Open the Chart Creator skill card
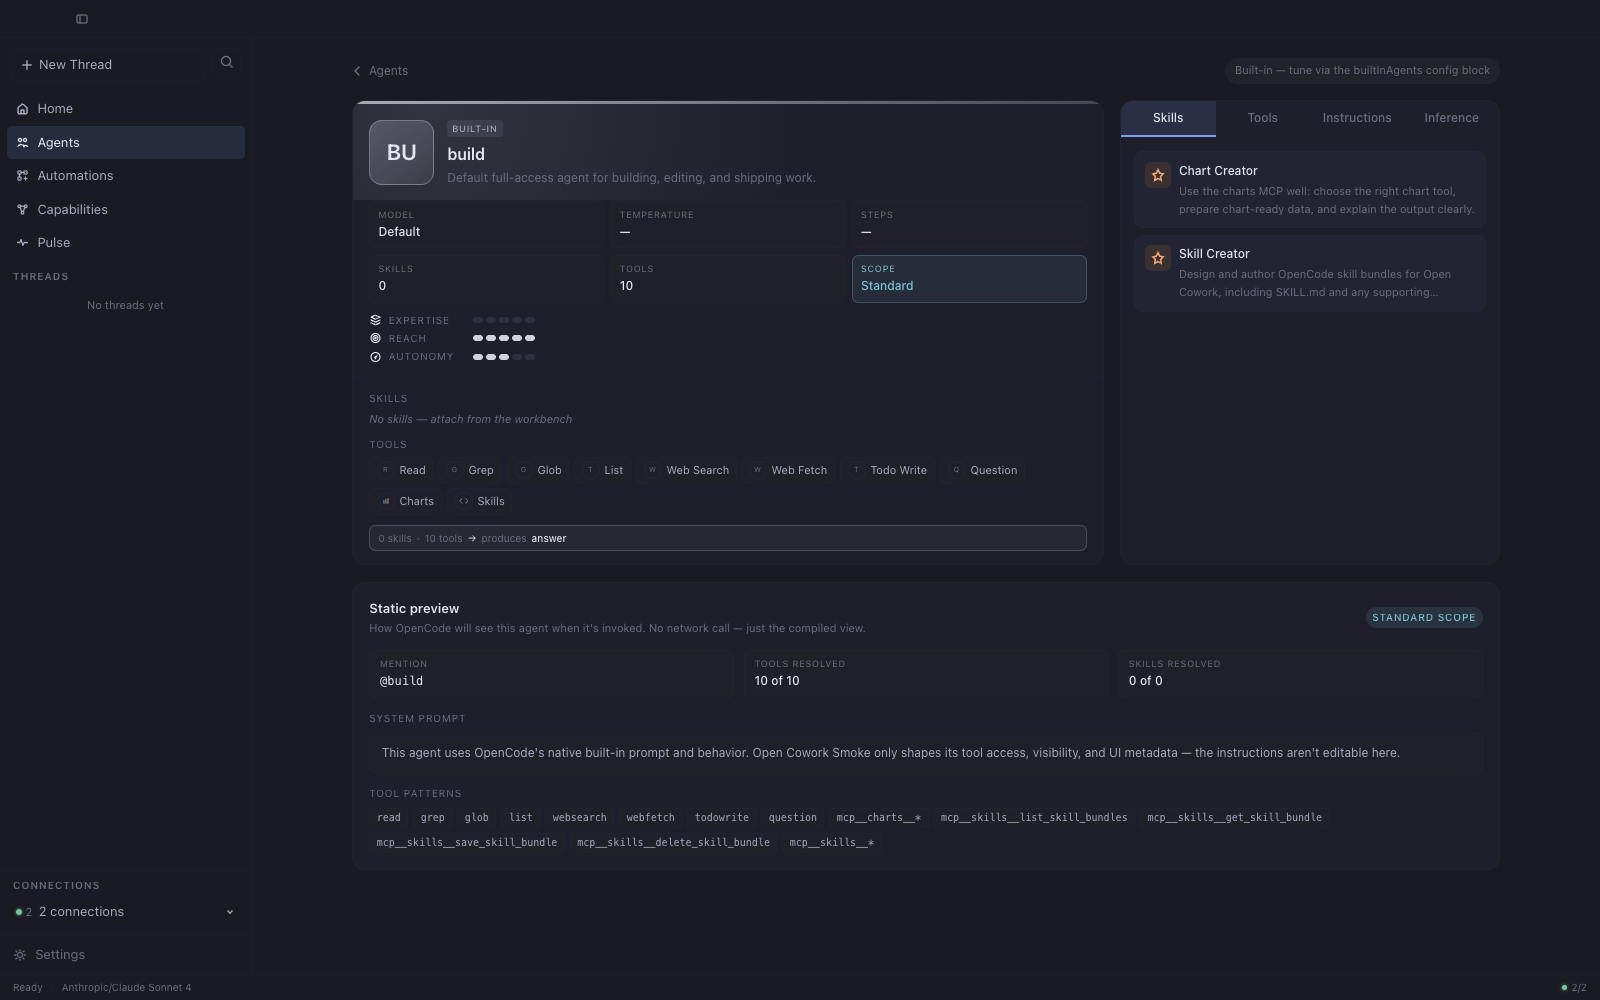This screenshot has width=1600, height=1000. (1310, 190)
